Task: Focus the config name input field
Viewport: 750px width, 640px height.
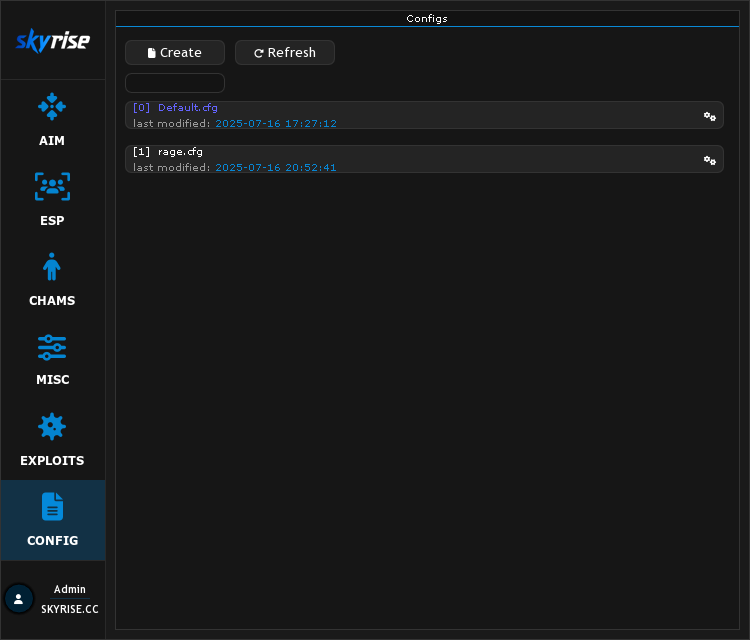Action: pos(175,83)
